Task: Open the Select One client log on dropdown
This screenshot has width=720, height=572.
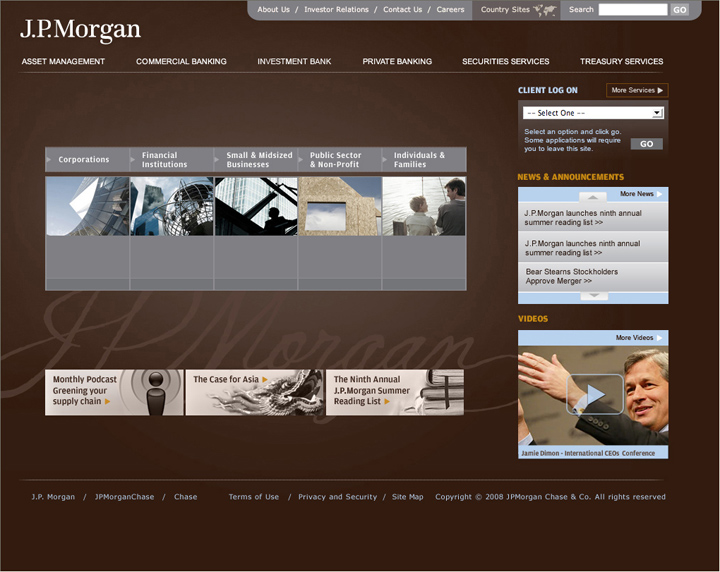Action: click(x=593, y=113)
